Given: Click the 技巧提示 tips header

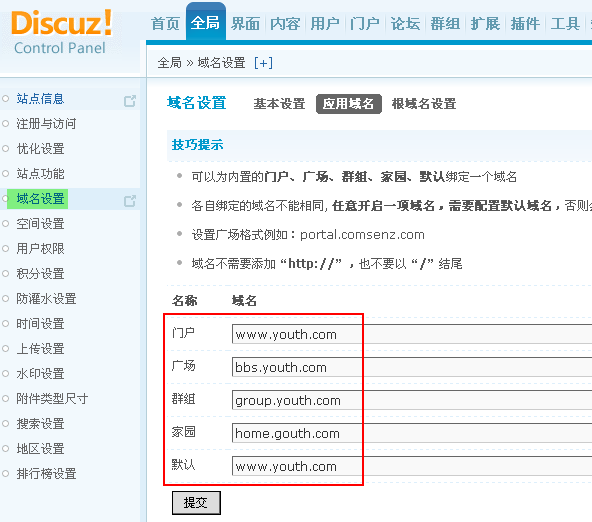Looking at the screenshot, I should click(197, 145).
